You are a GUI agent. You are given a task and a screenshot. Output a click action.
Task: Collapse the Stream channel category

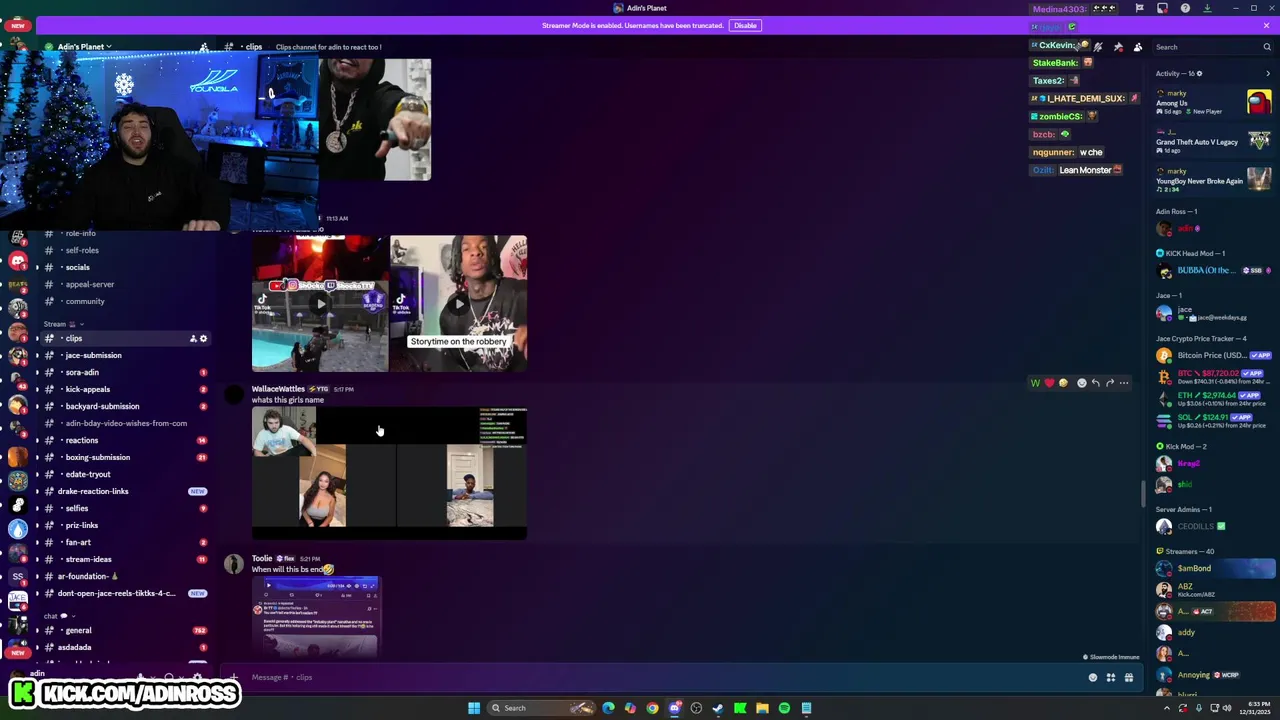(x=62, y=324)
